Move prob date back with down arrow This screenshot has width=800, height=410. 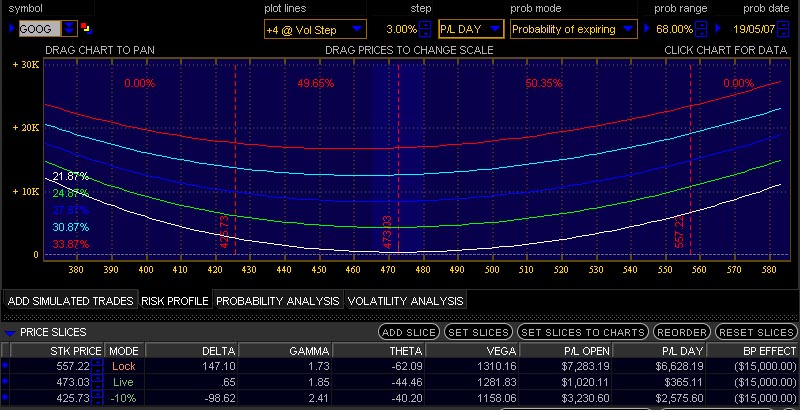pos(783,33)
